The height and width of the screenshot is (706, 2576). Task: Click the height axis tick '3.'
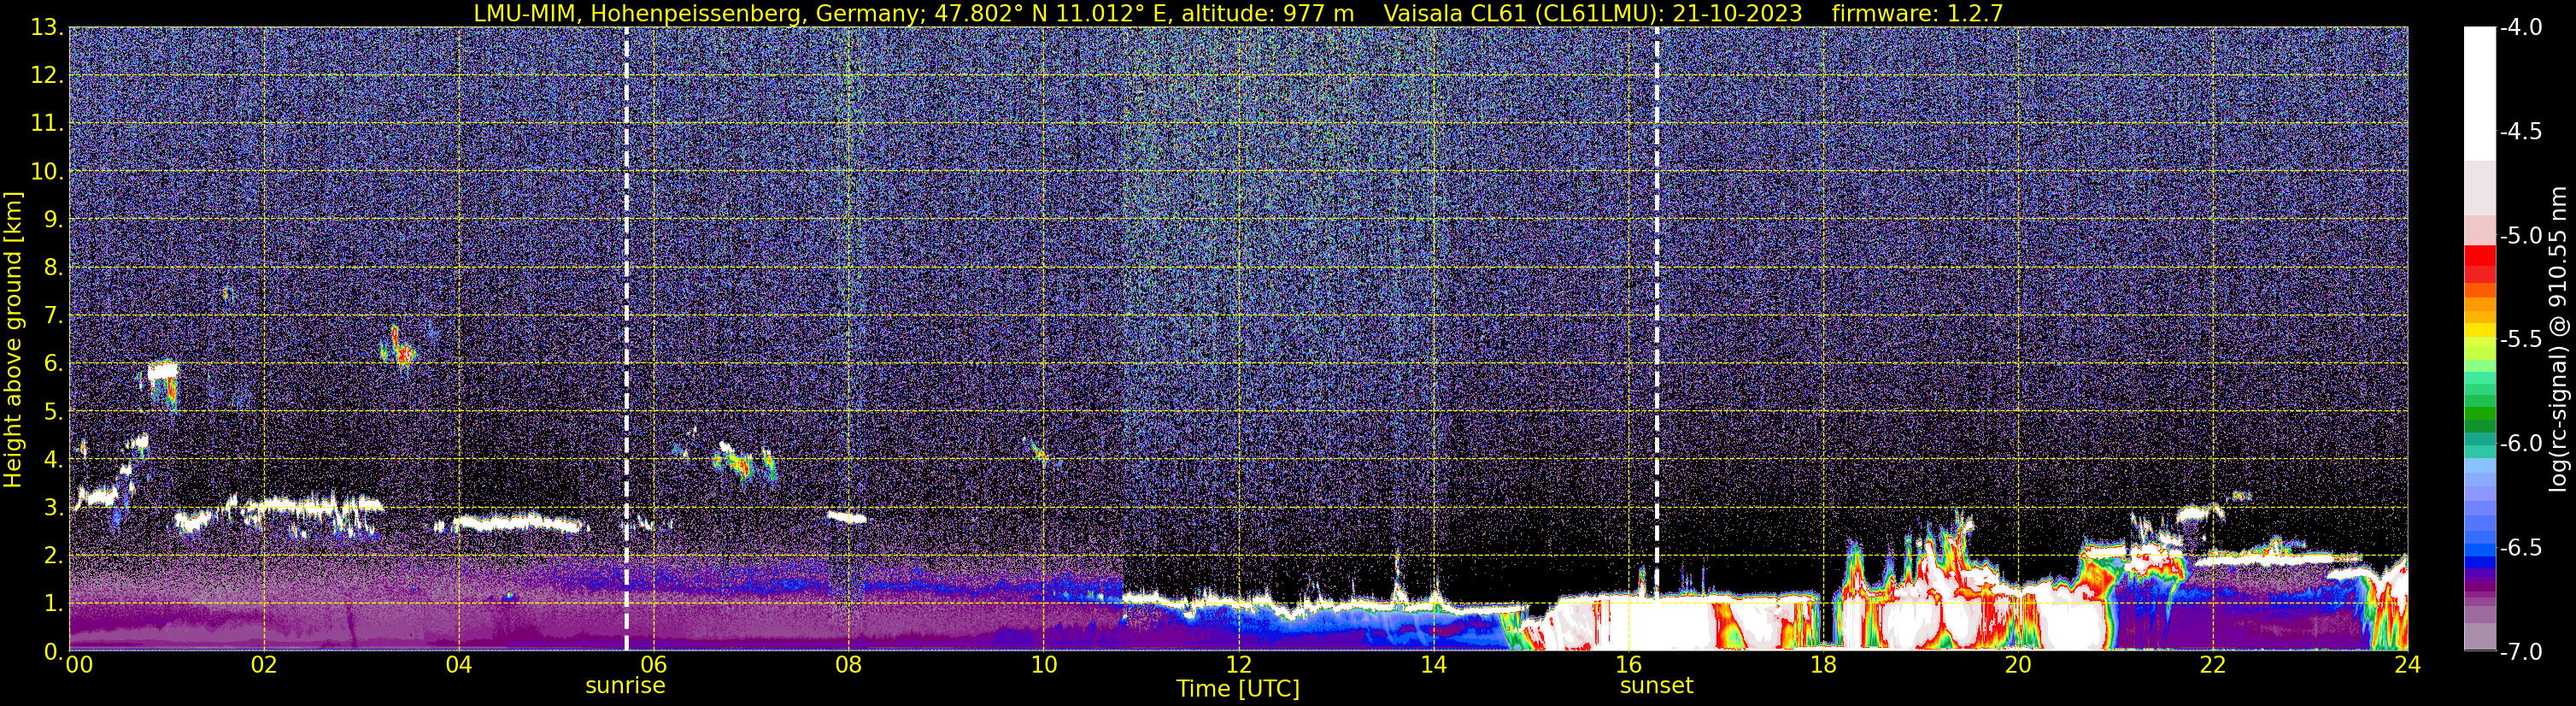click(53, 507)
